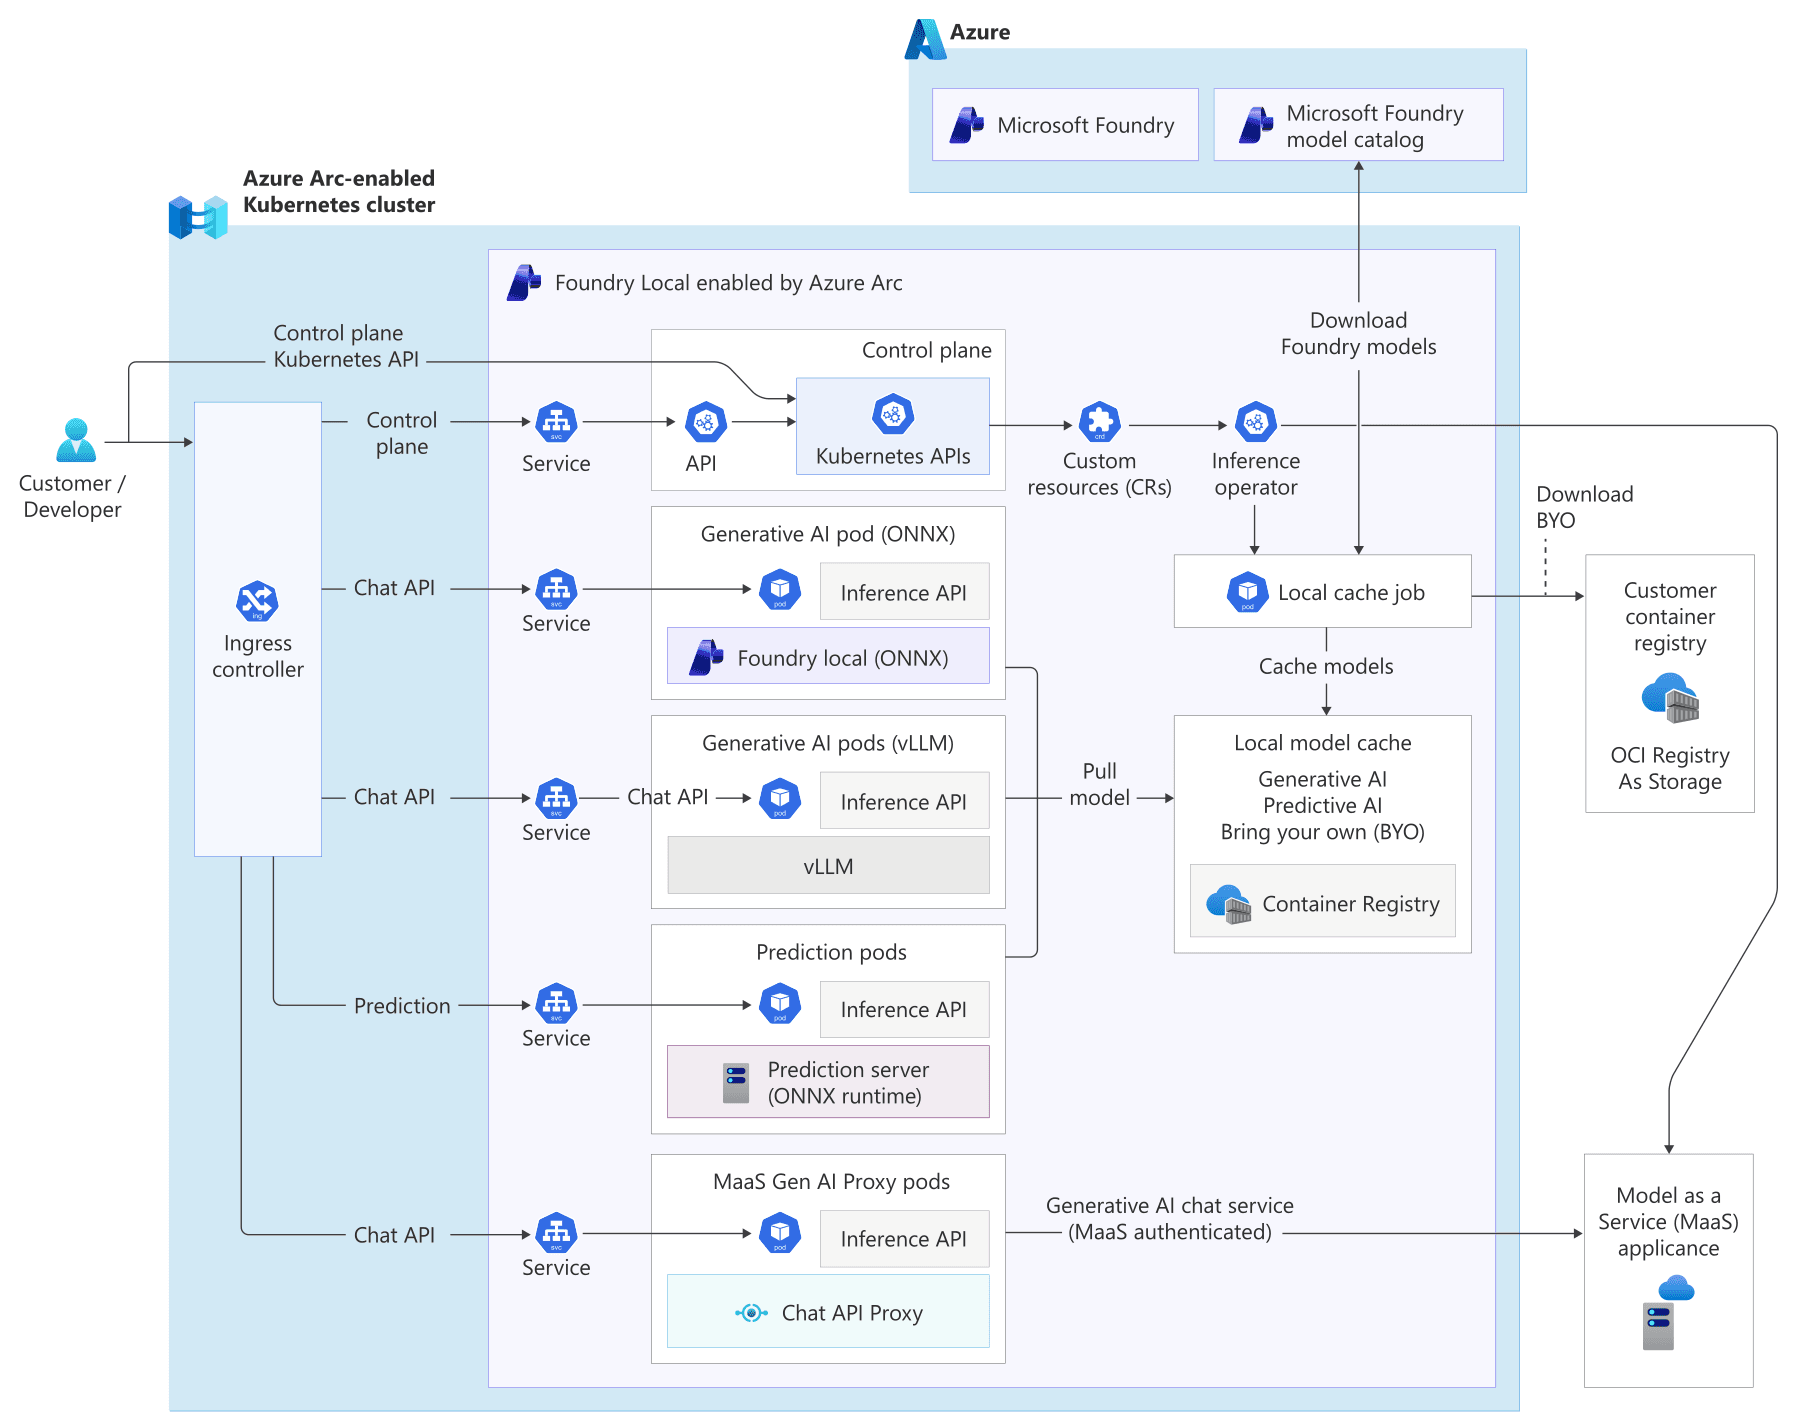
Task: Click the 'Customer container registry' heading
Action: [1670, 616]
